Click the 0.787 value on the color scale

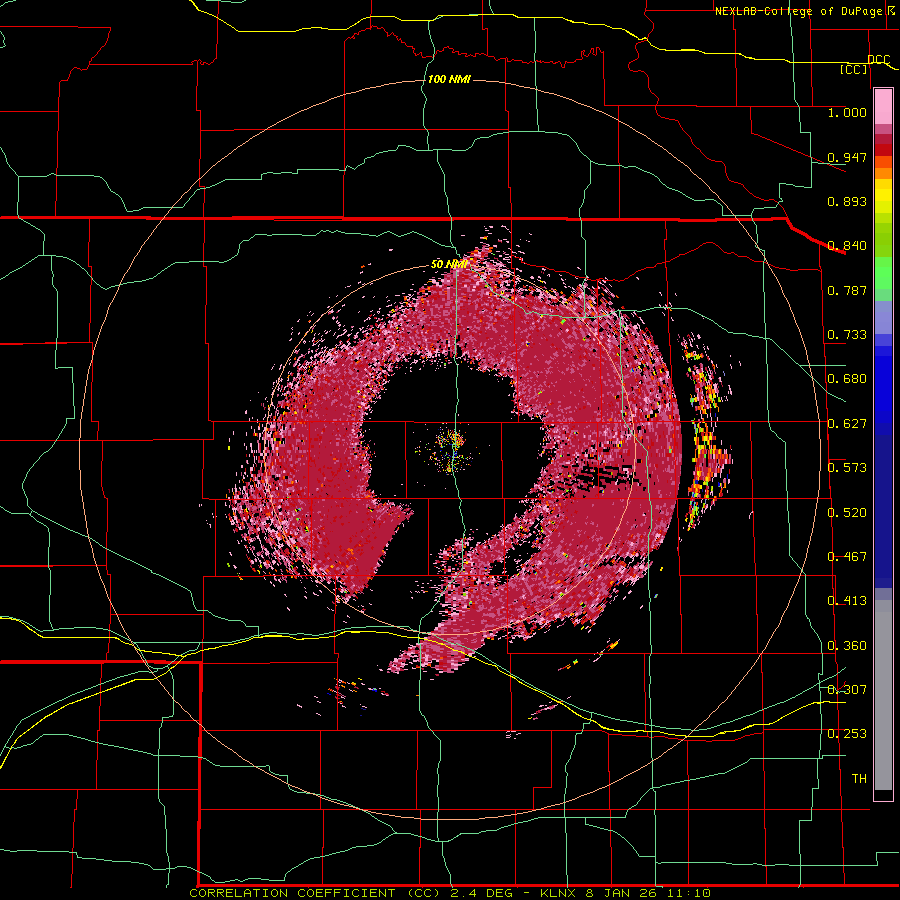(x=847, y=290)
